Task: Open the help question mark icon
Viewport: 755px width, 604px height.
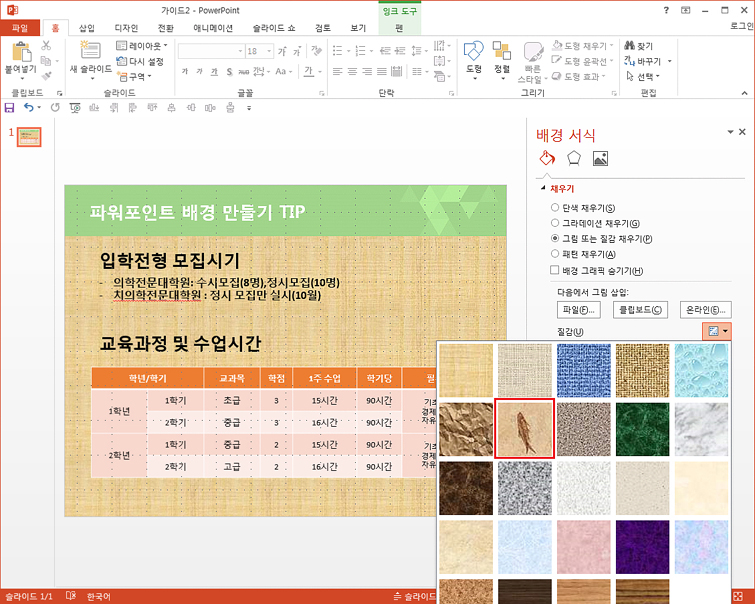Action: [666, 10]
